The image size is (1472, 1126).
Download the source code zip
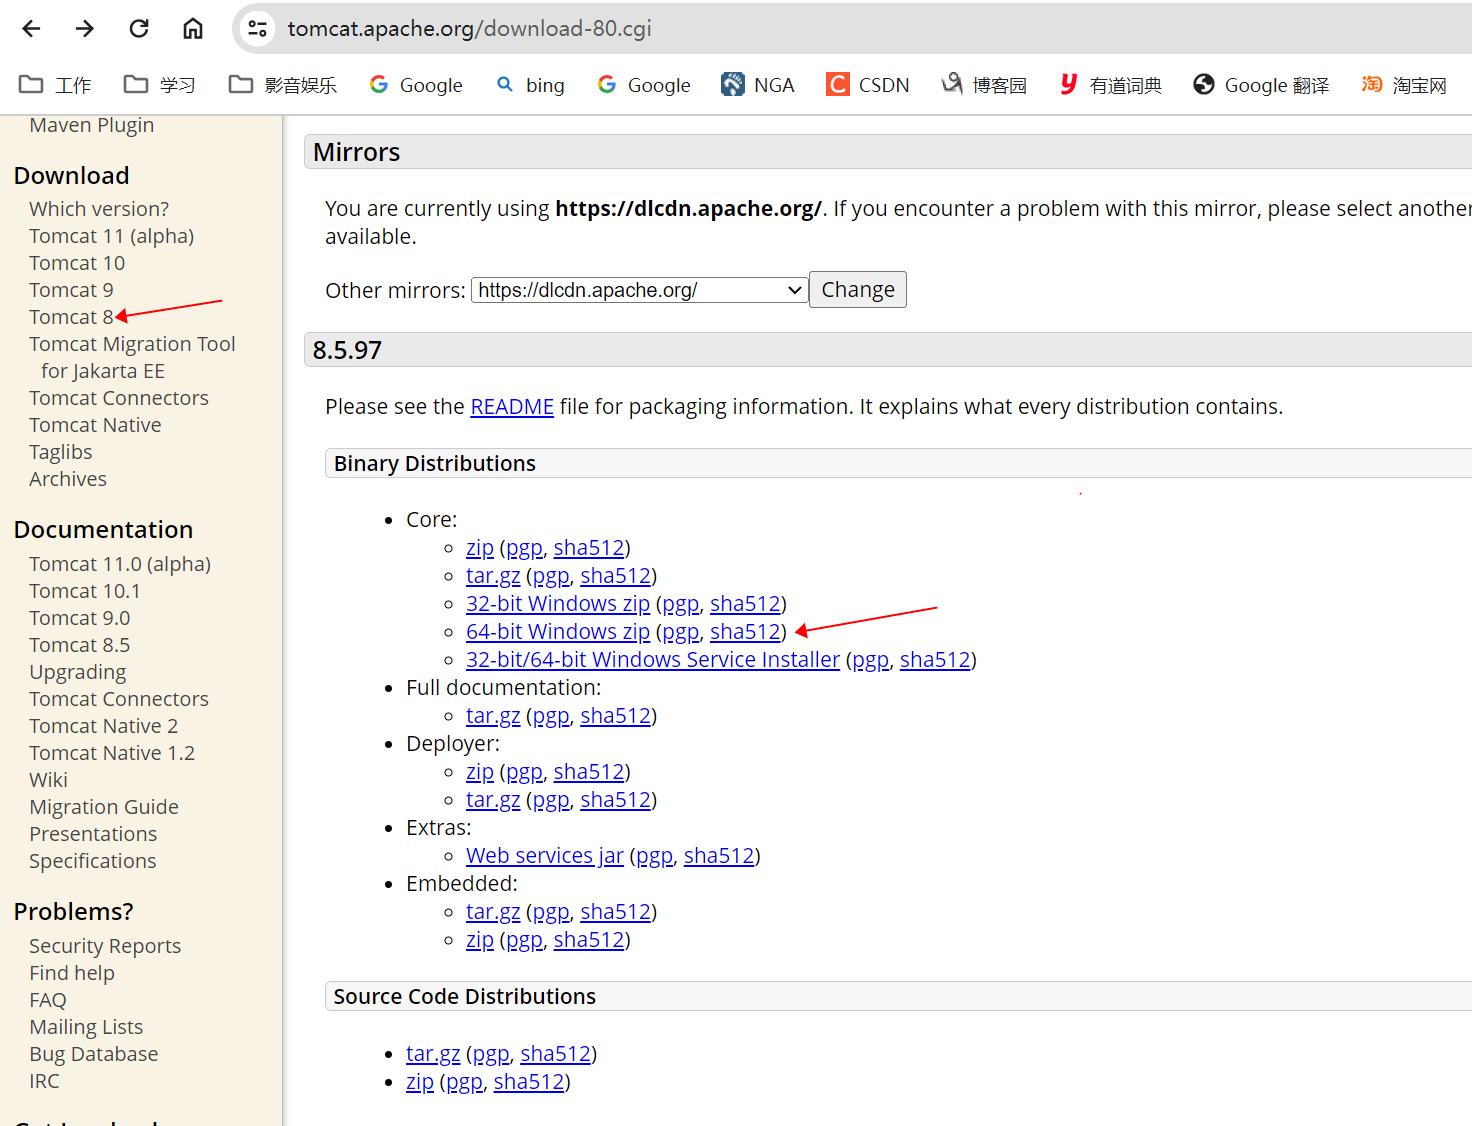(420, 1082)
